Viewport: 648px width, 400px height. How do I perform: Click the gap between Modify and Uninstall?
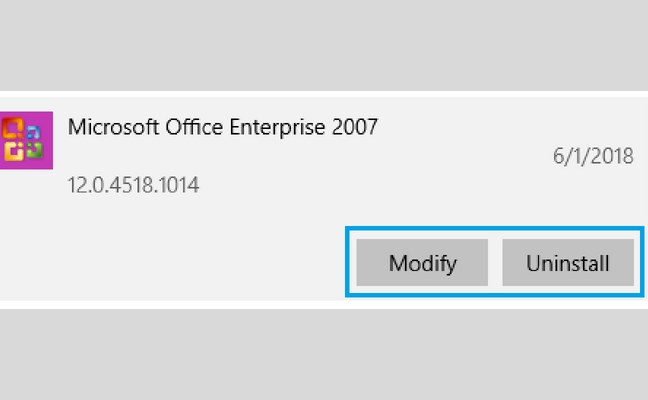[x=495, y=262]
